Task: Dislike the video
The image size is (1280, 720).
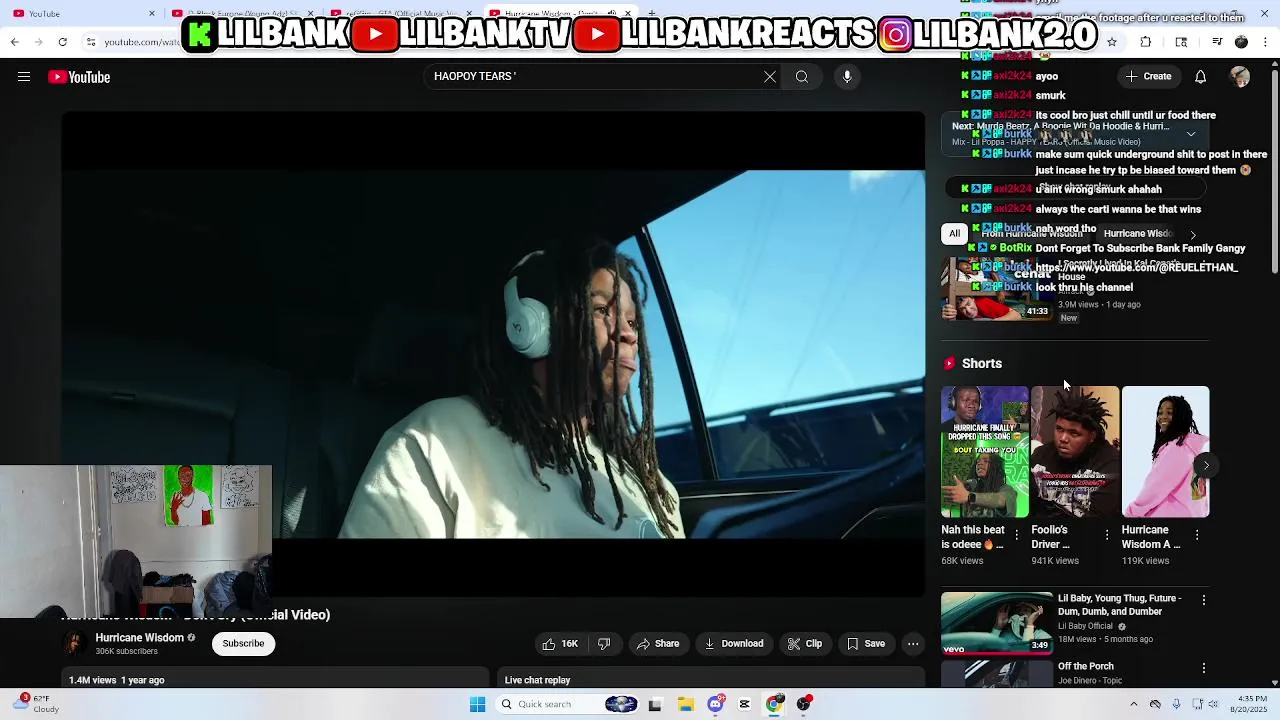Action: click(x=604, y=644)
